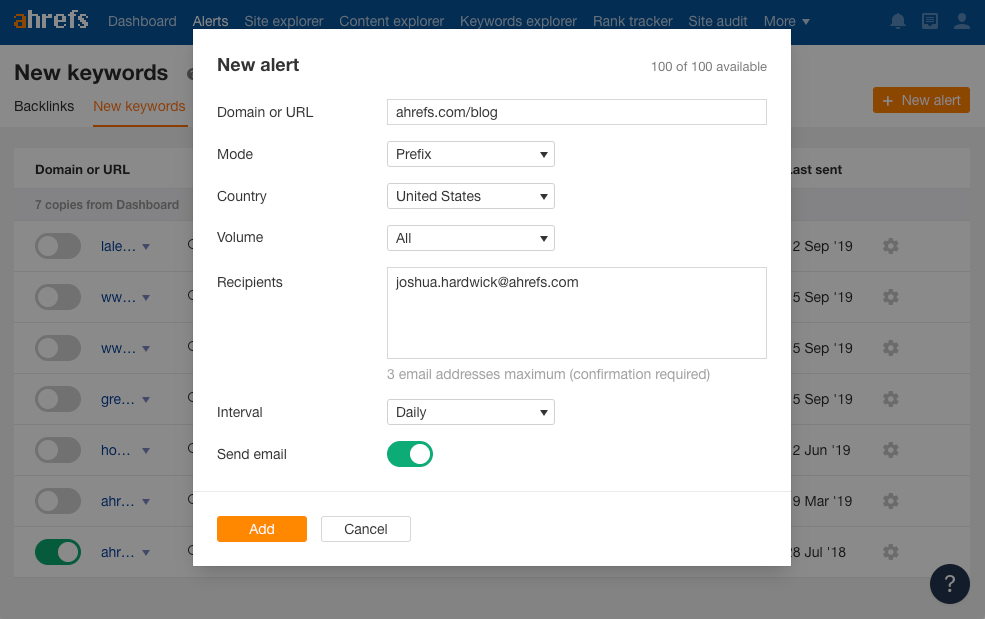Open the help question mark button
This screenshot has width=985, height=619.
pos(949,584)
